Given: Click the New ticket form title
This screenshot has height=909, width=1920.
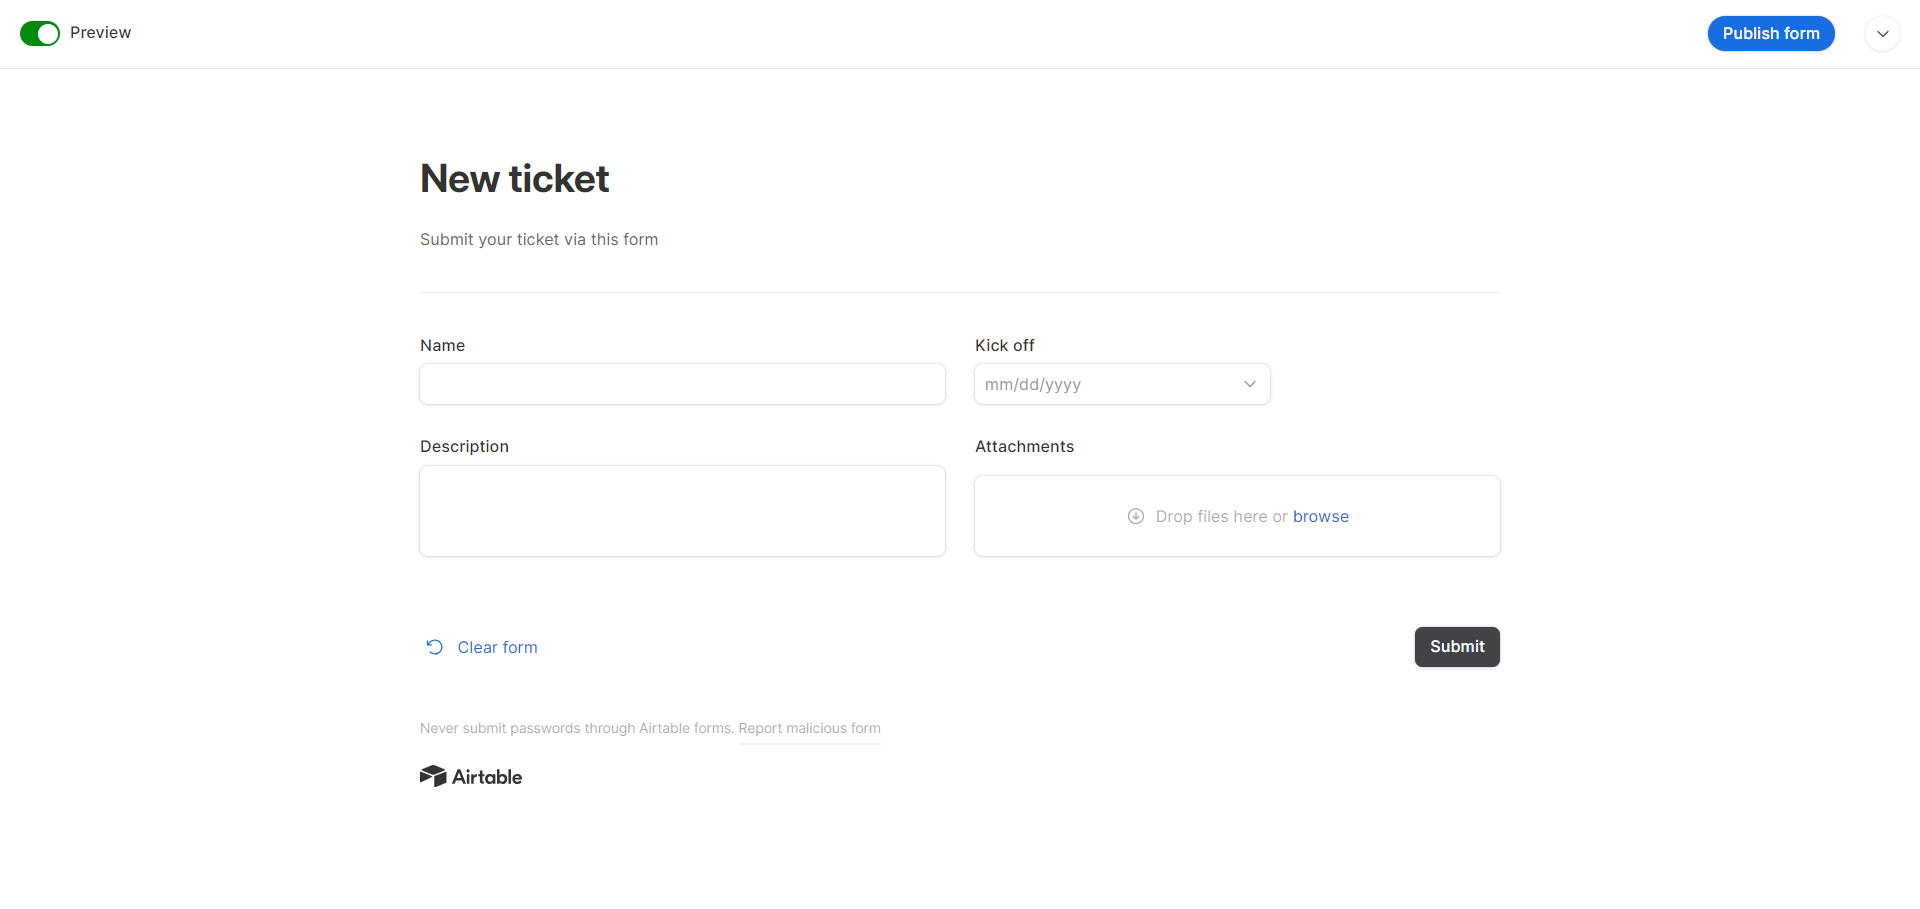Looking at the screenshot, I should click(514, 178).
